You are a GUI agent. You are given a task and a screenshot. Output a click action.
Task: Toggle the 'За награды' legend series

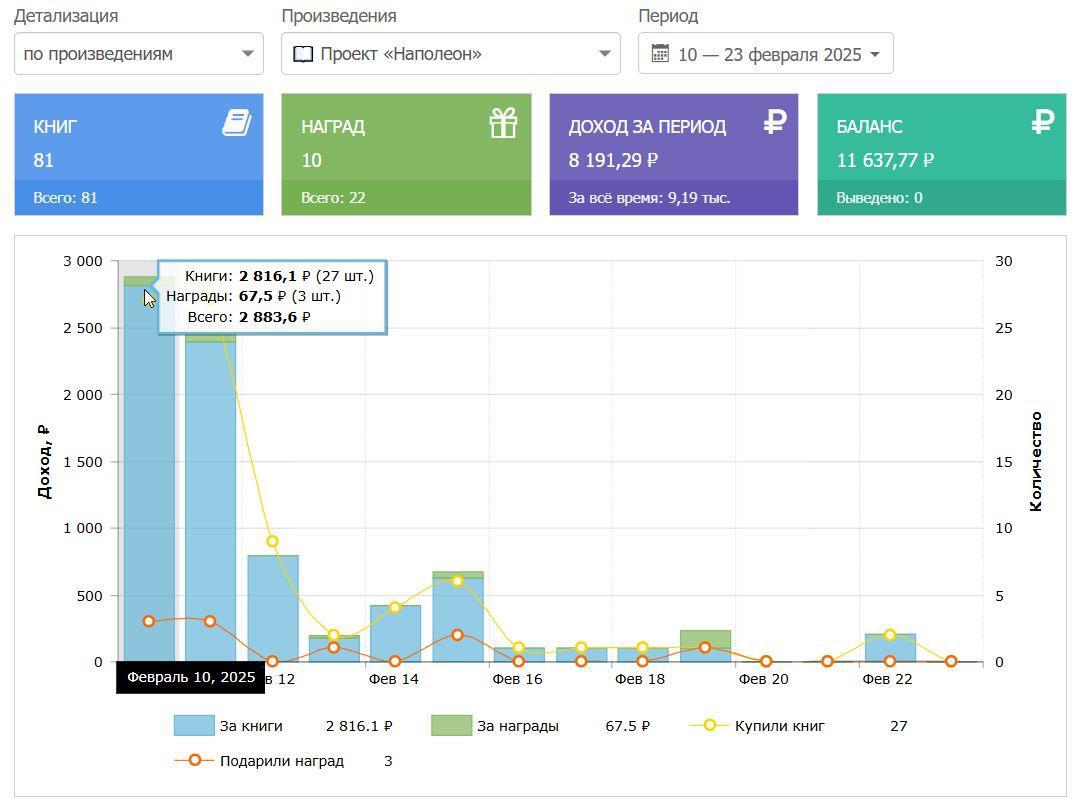[x=517, y=726]
